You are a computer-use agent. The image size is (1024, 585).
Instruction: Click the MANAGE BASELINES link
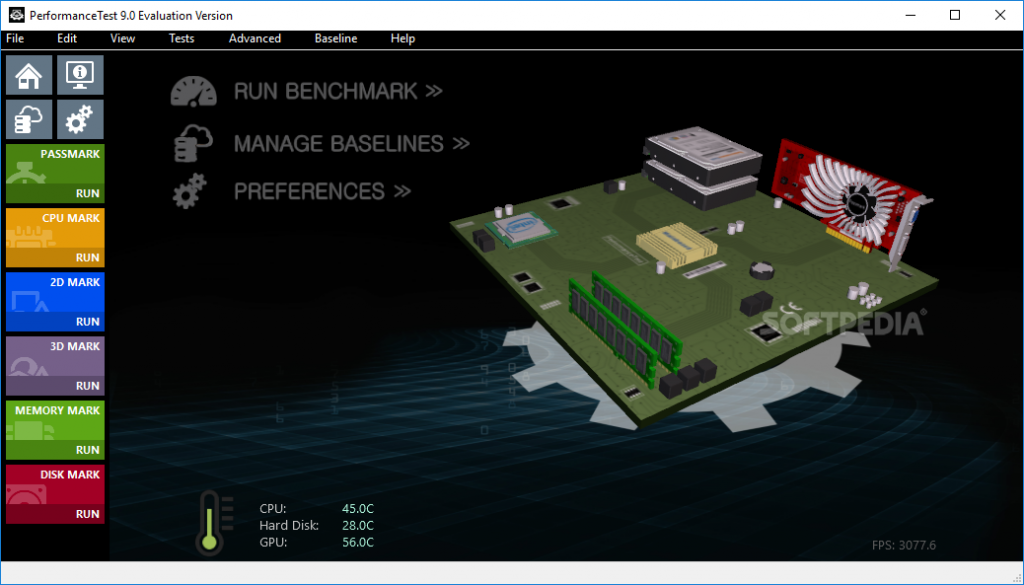coord(352,144)
